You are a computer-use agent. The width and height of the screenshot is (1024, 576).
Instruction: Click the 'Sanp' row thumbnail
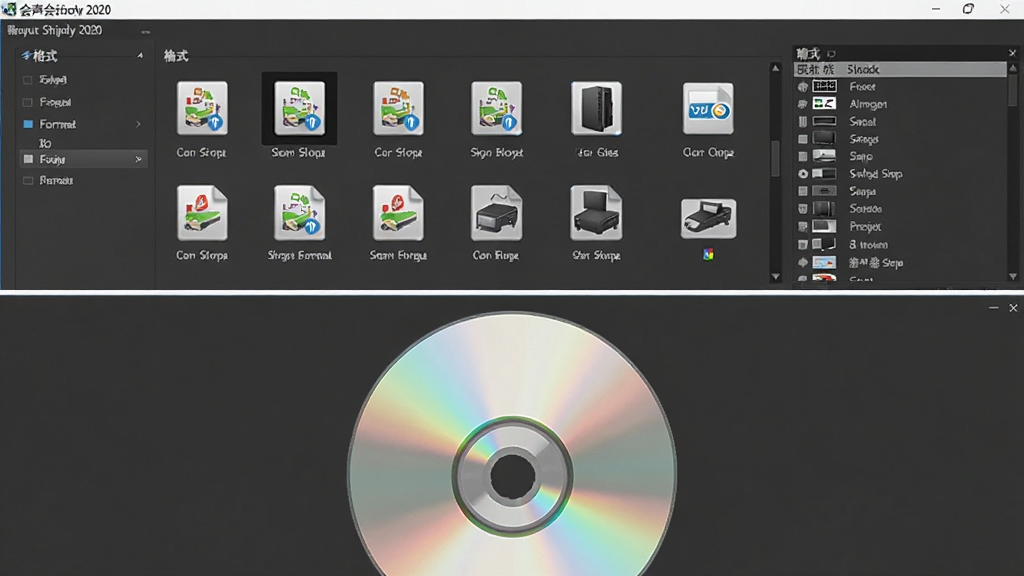824,157
